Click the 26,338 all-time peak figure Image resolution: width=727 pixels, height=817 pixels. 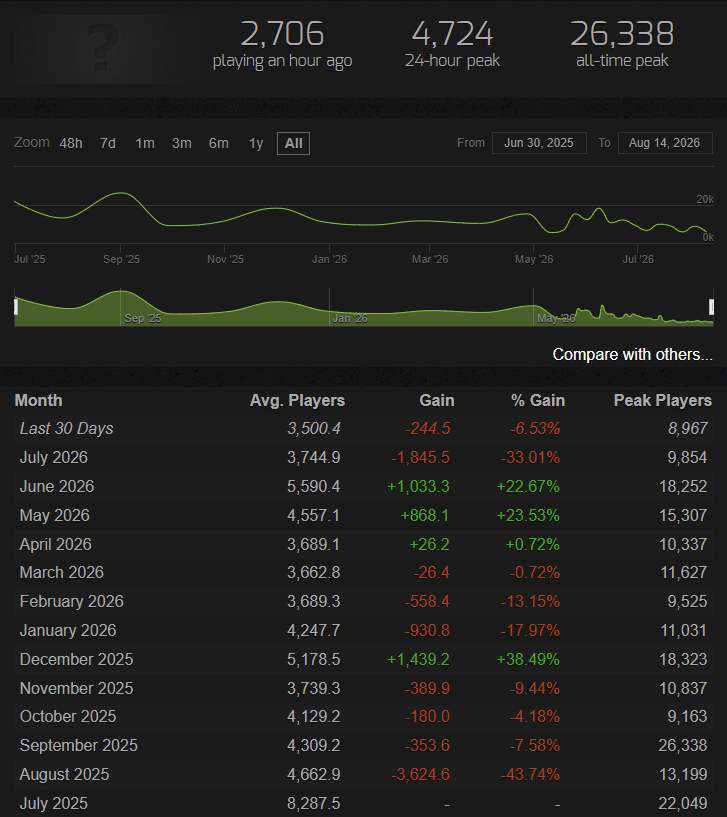coord(622,34)
